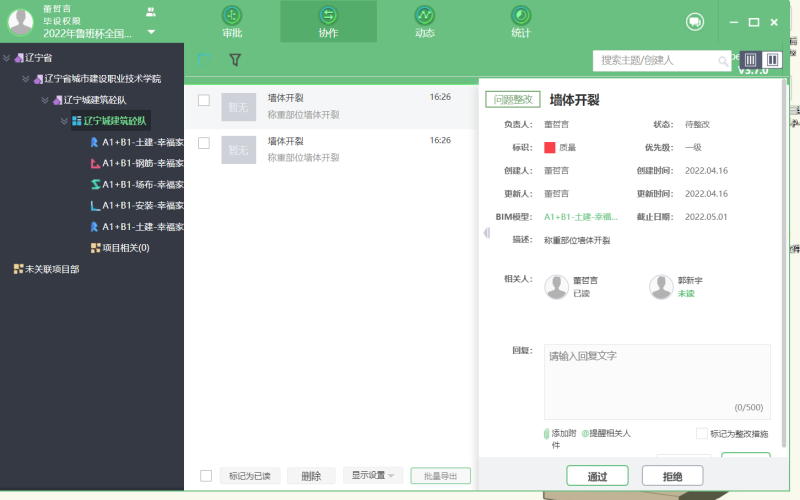Open the A1+B1-钢筋-幸福家 model
The height and width of the screenshot is (500, 800).
(x=142, y=163)
